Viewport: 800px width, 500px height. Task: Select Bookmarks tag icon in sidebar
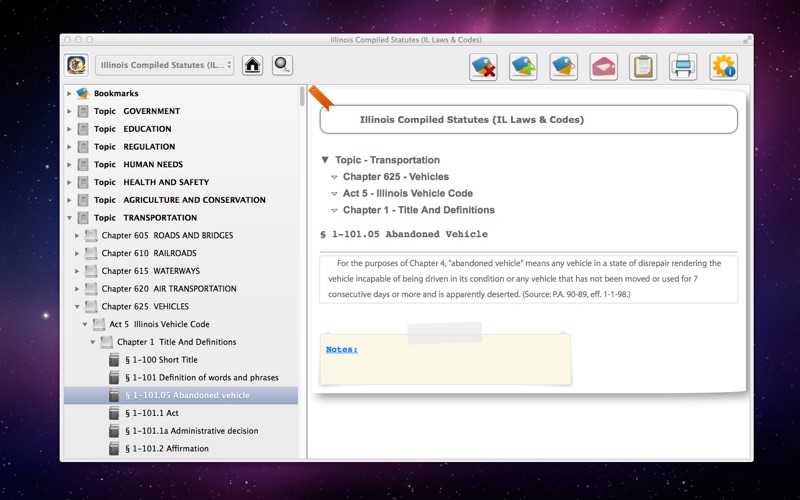[83, 93]
